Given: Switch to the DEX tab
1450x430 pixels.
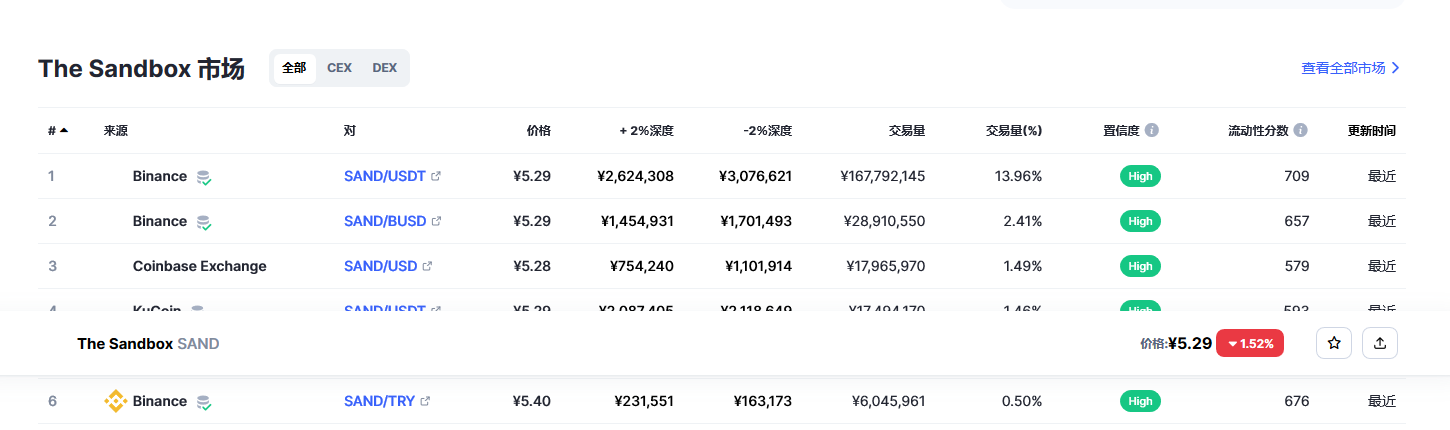Looking at the screenshot, I should coord(384,68).
